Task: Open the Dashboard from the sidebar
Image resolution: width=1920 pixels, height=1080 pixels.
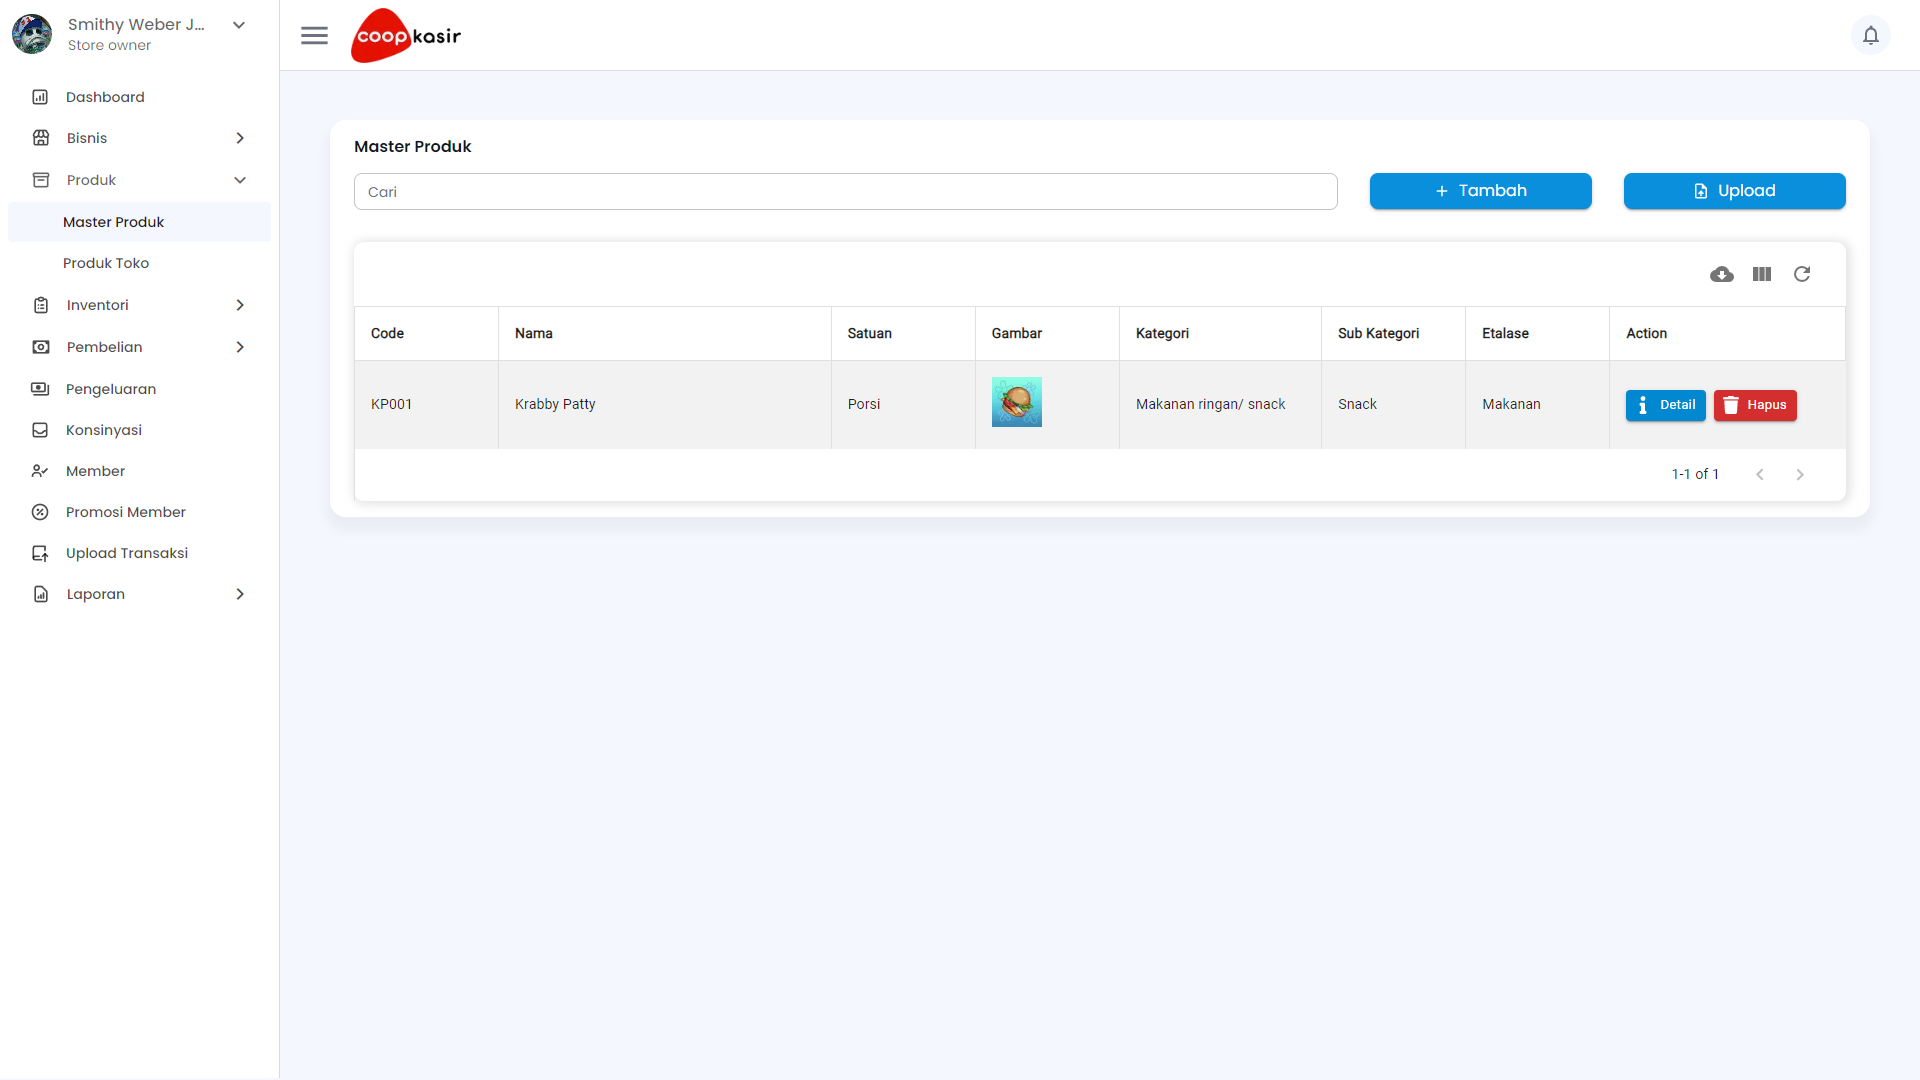Action: point(105,96)
